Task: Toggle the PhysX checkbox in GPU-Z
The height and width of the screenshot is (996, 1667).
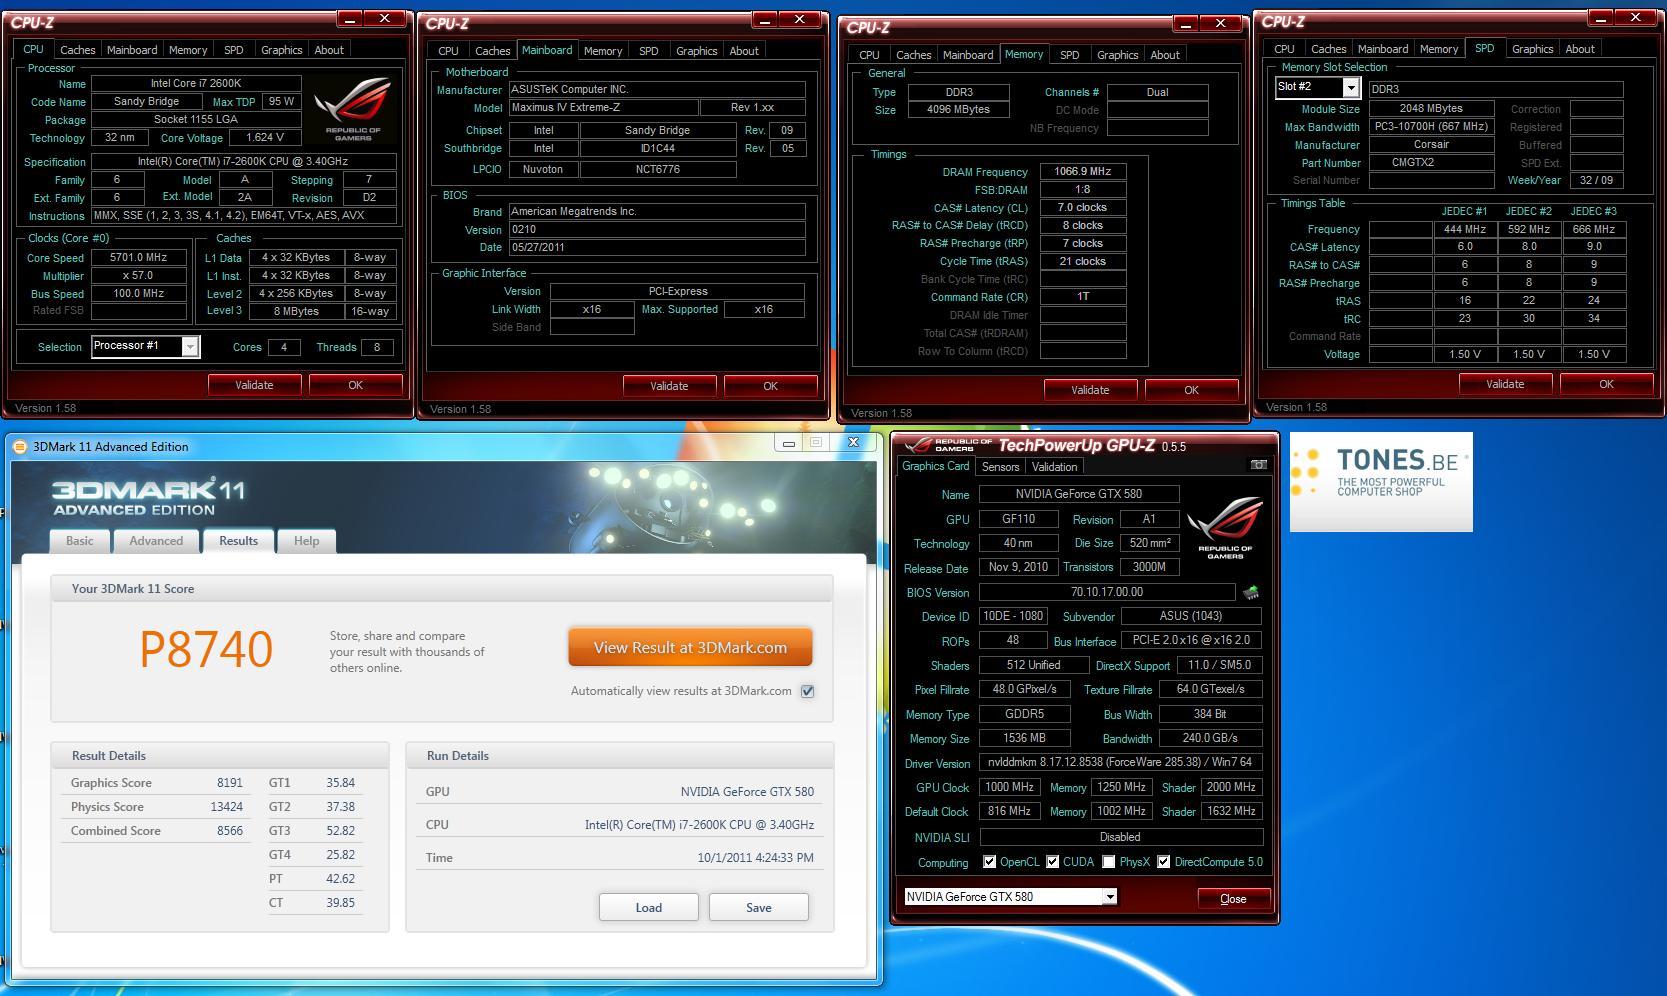Action: [x=1108, y=862]
